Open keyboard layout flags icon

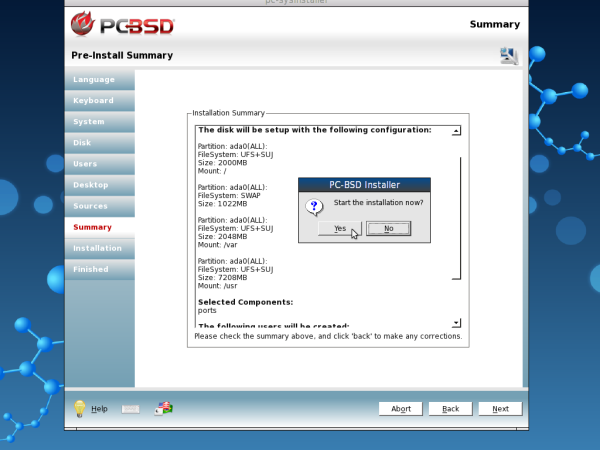[164, 409]
